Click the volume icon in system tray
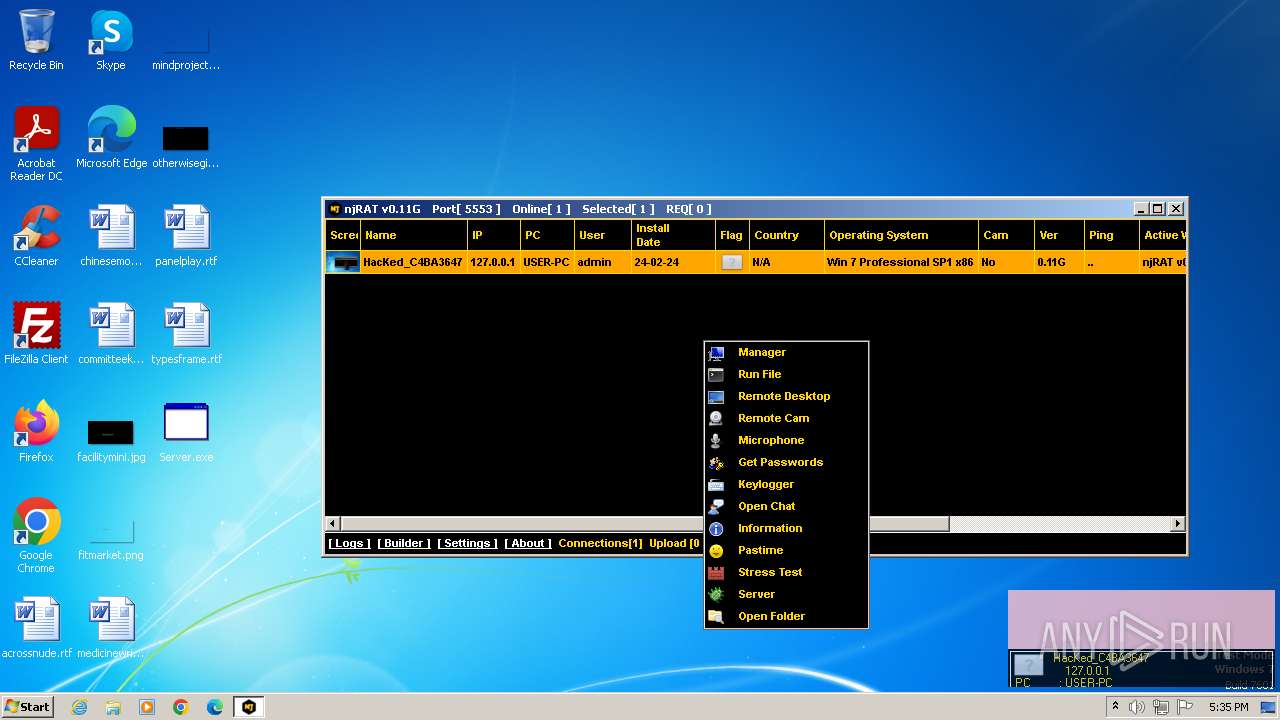The image size is (1280, 720). 1137,707
